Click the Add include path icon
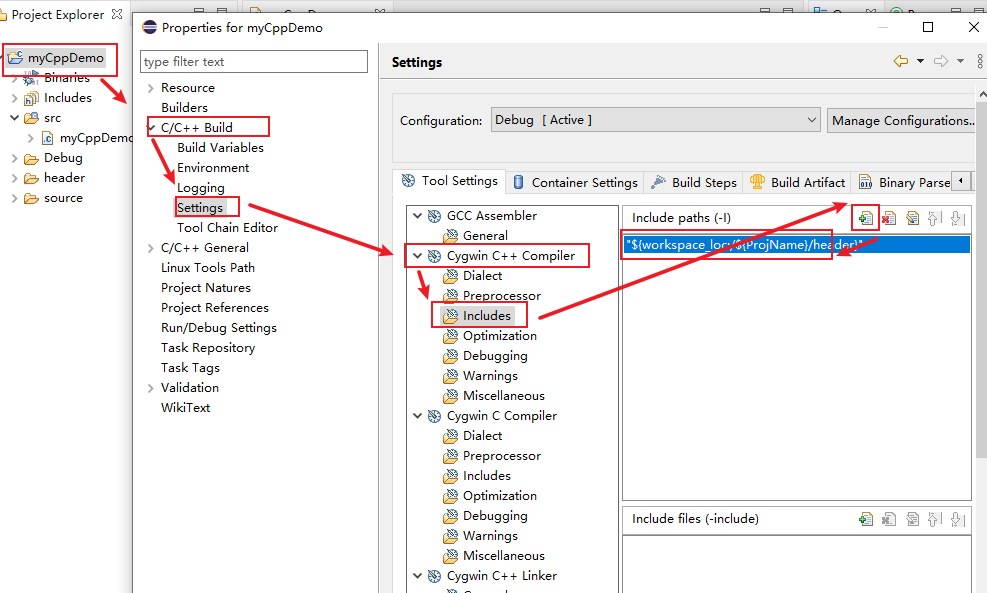987x593 pixels. (x=865, y=217)
